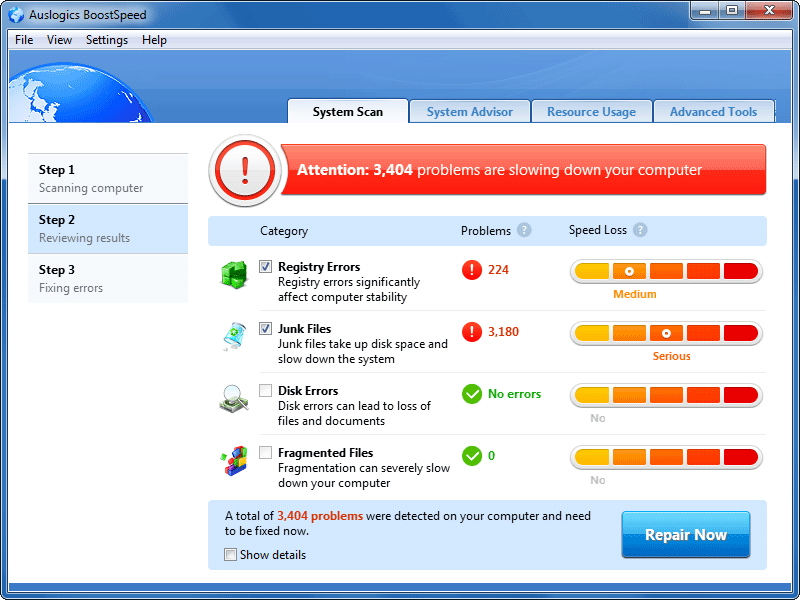Click the Medium speed loss meter
The height and width of the screenshot is (600, 800).
[x=666, y=270]
